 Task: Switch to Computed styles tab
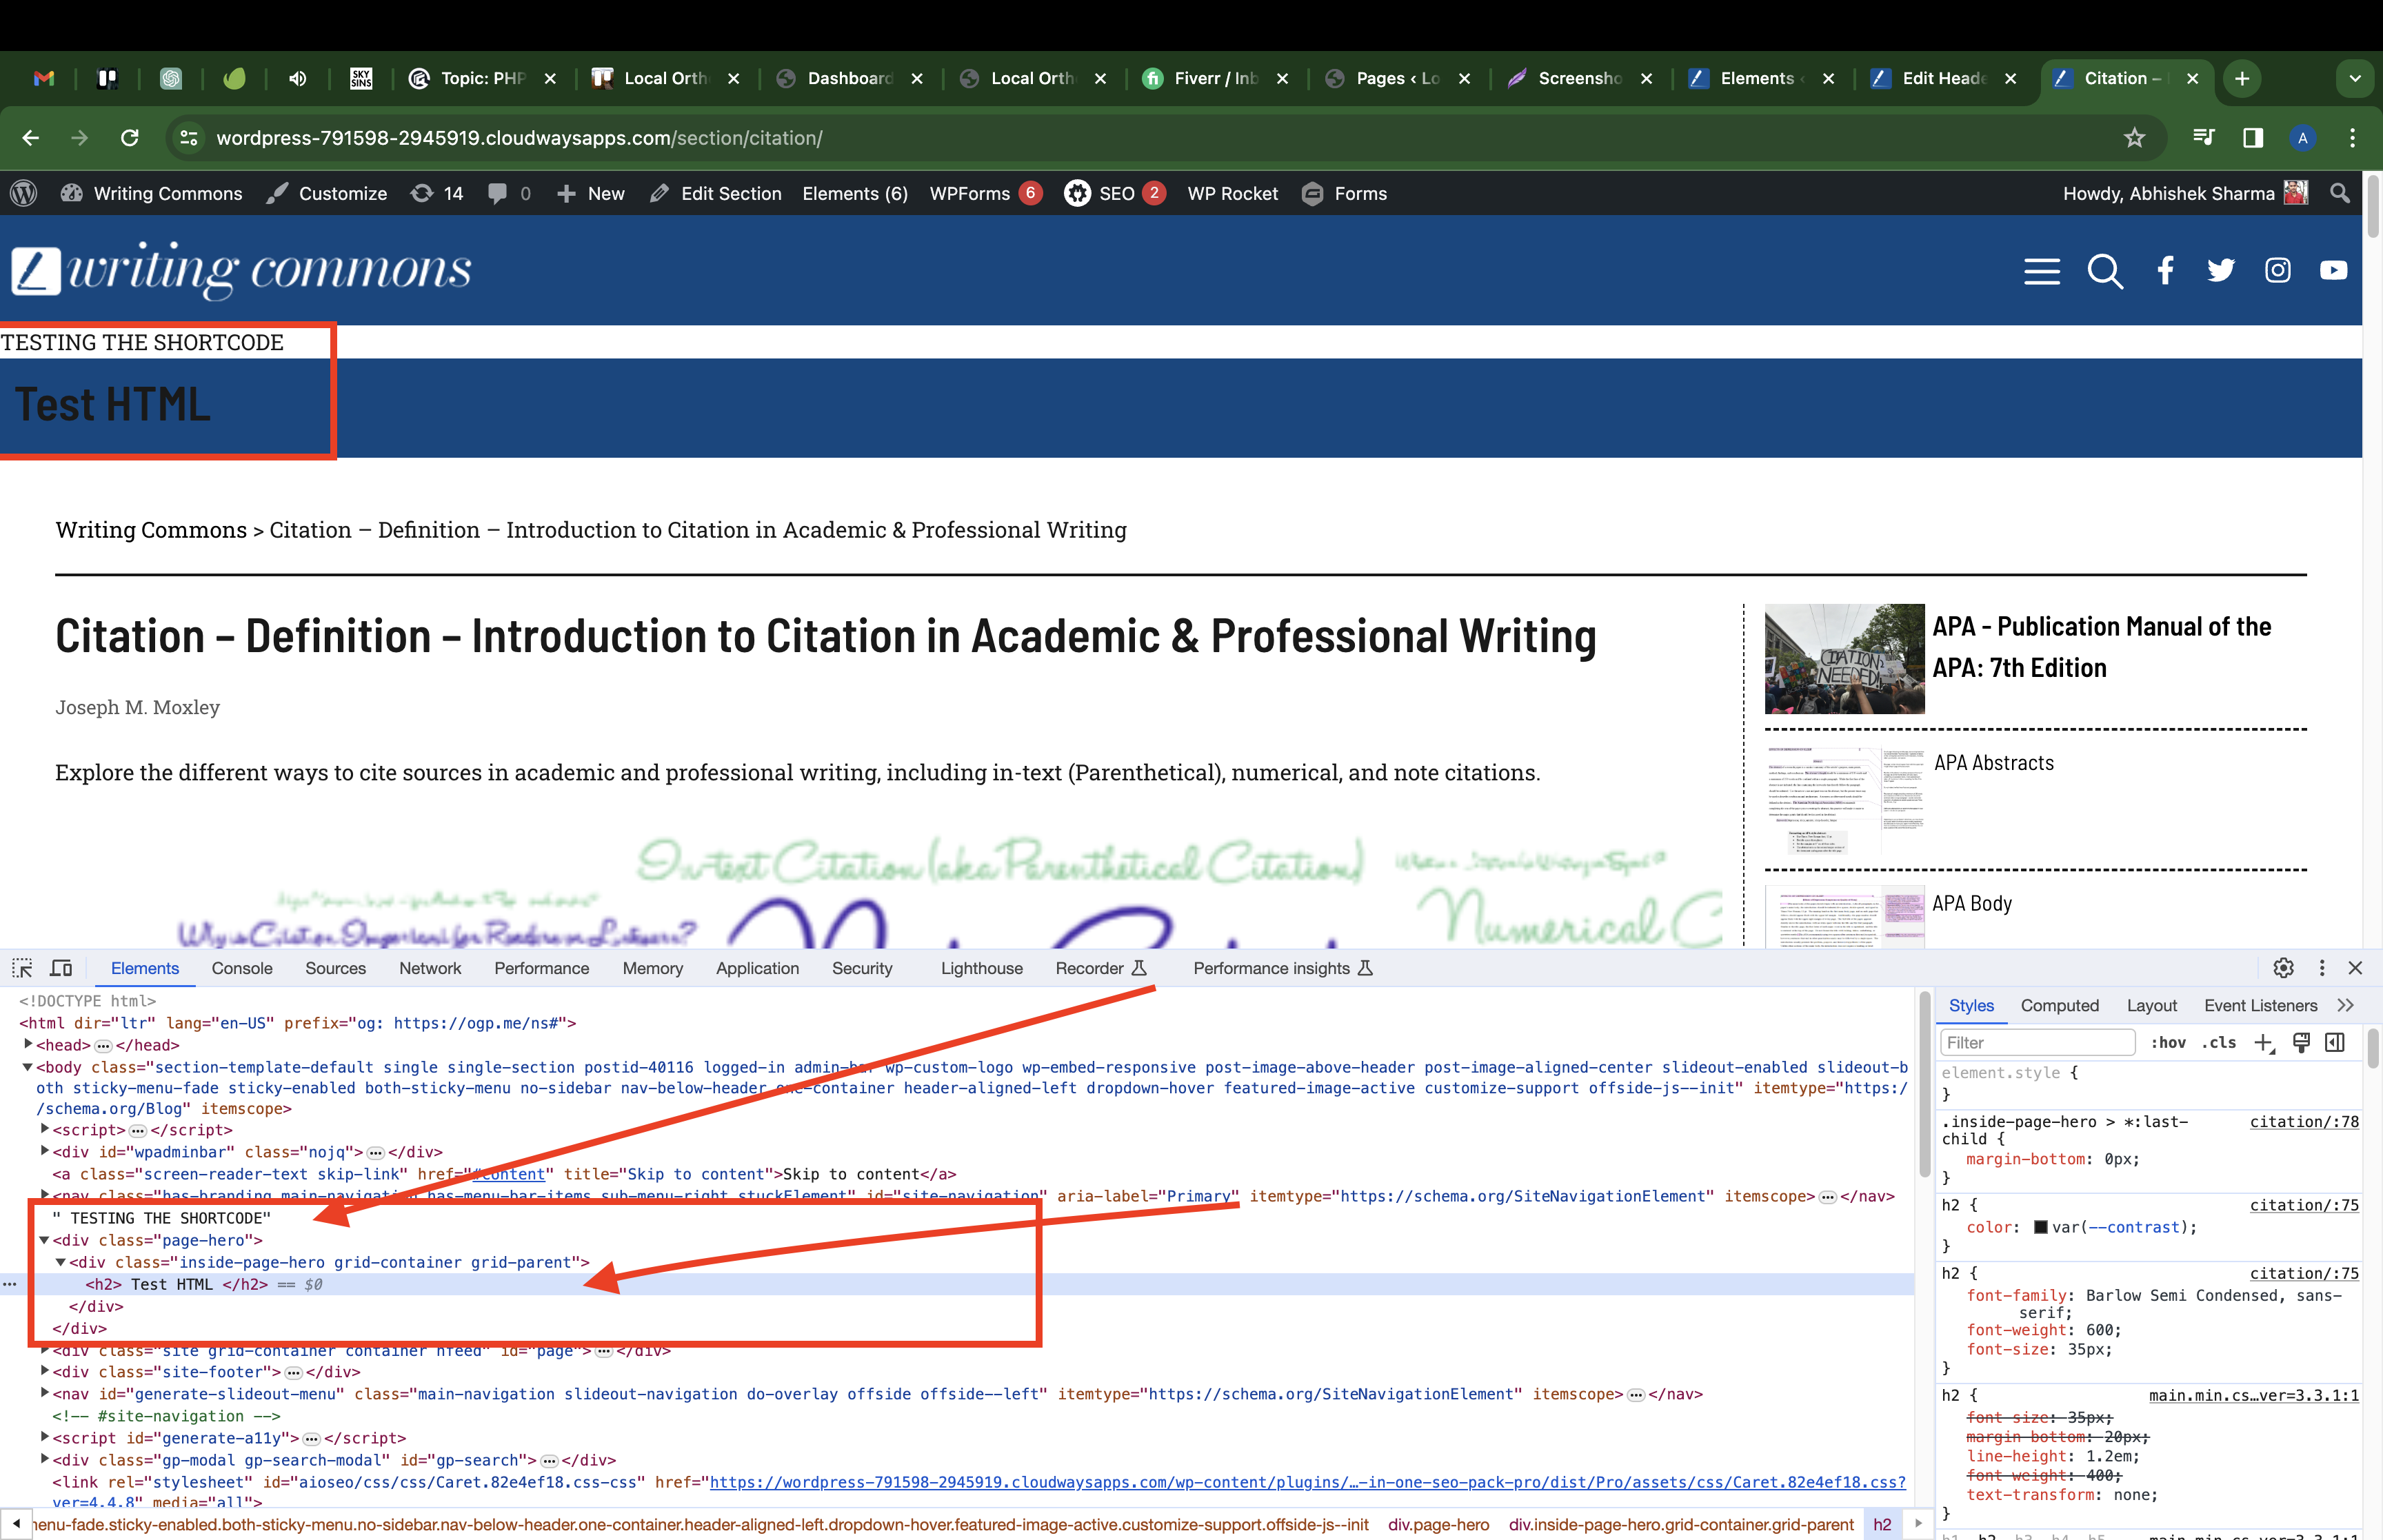[x=2059, y=1006]
